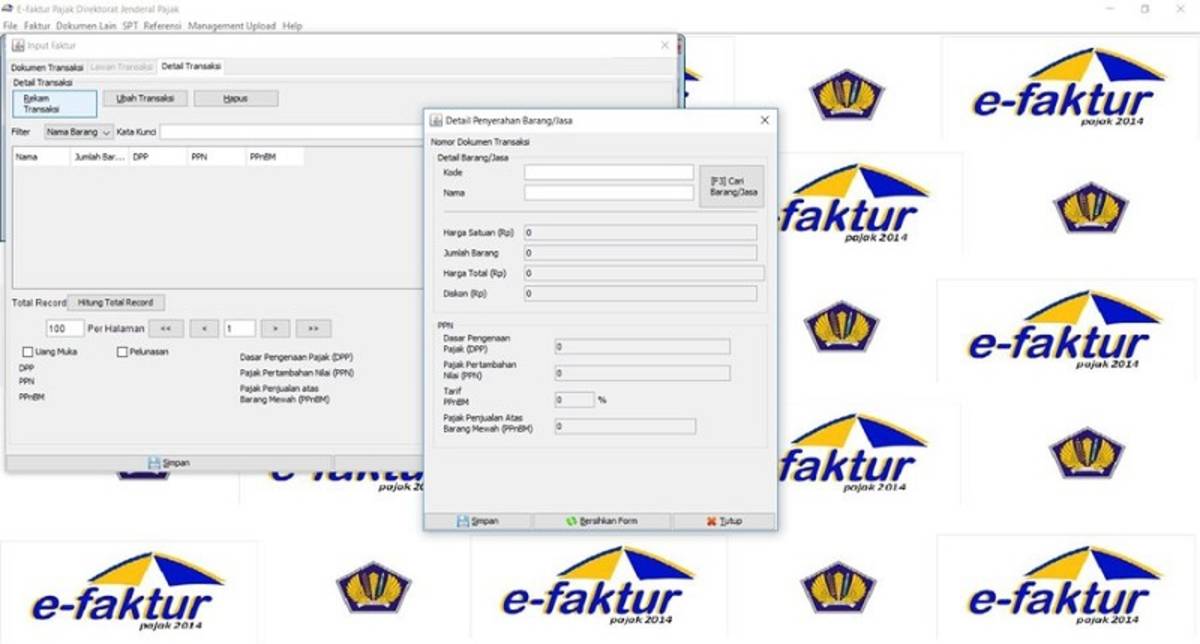Viewport: 1200px width, 644px height.
Task: Tick the Pelunasan checkbox
Action: point(122,352)
